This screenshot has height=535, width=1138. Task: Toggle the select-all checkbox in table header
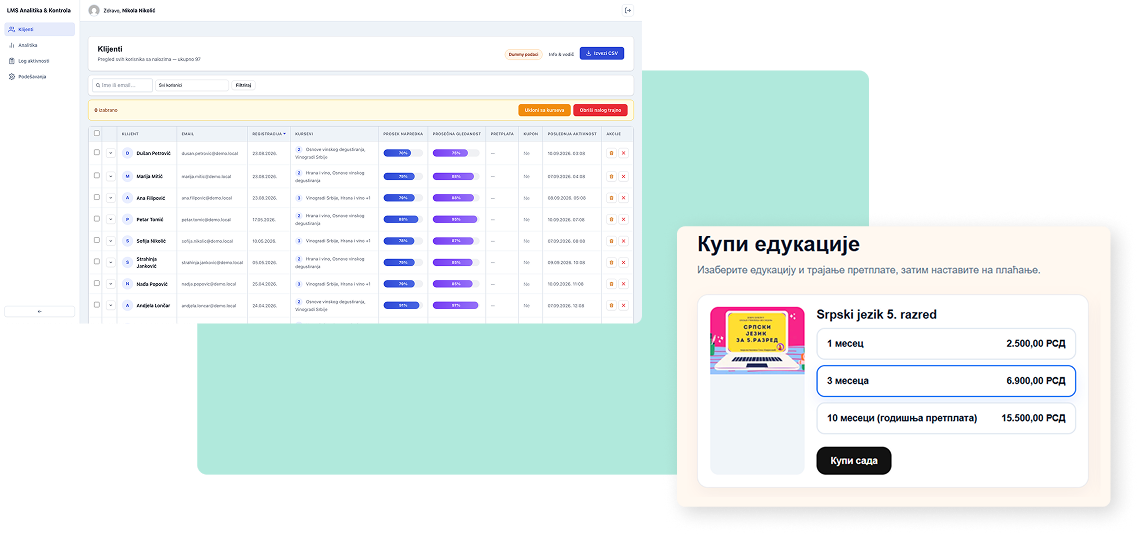point(97,134)
